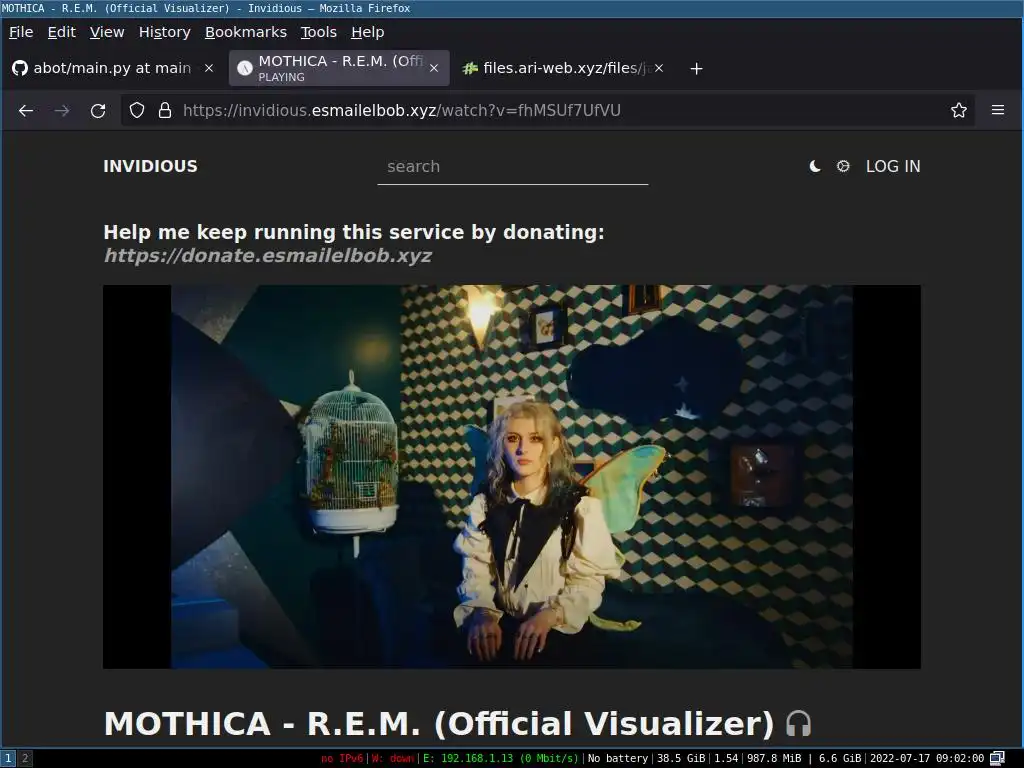Screen dimensions: 1024x768
Task: Click the LOG IN link
Action: (x=893, y=167)
